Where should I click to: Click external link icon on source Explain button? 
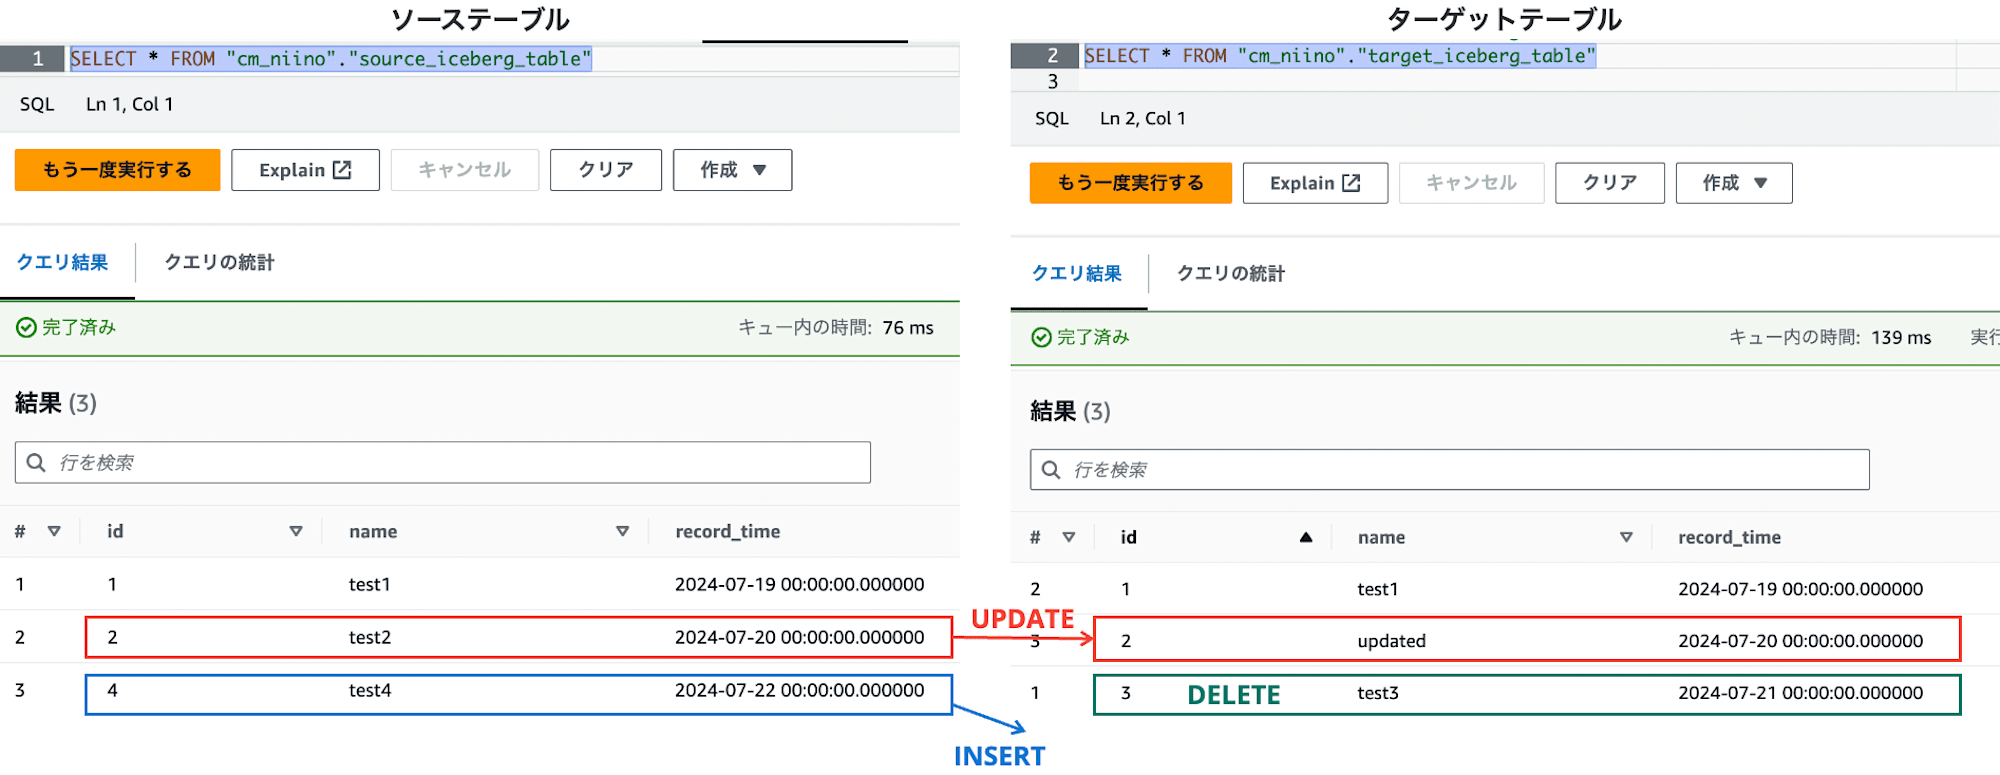pos(342,170)
